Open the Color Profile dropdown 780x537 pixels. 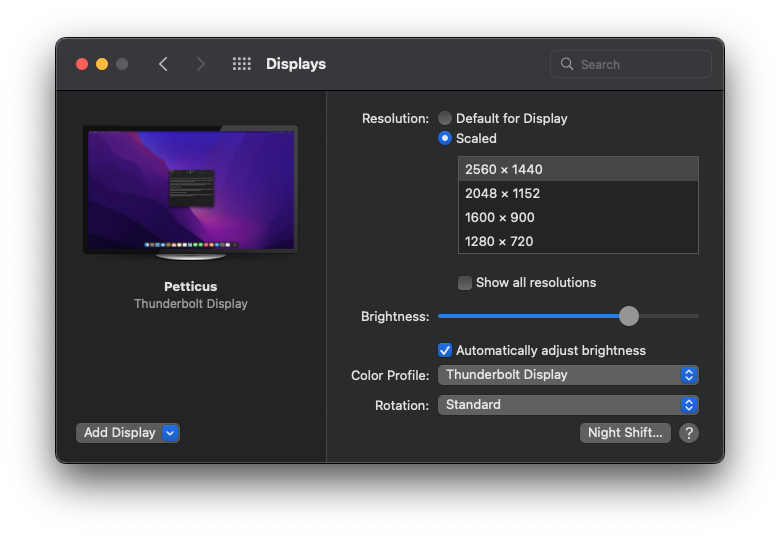click(568, 375)
